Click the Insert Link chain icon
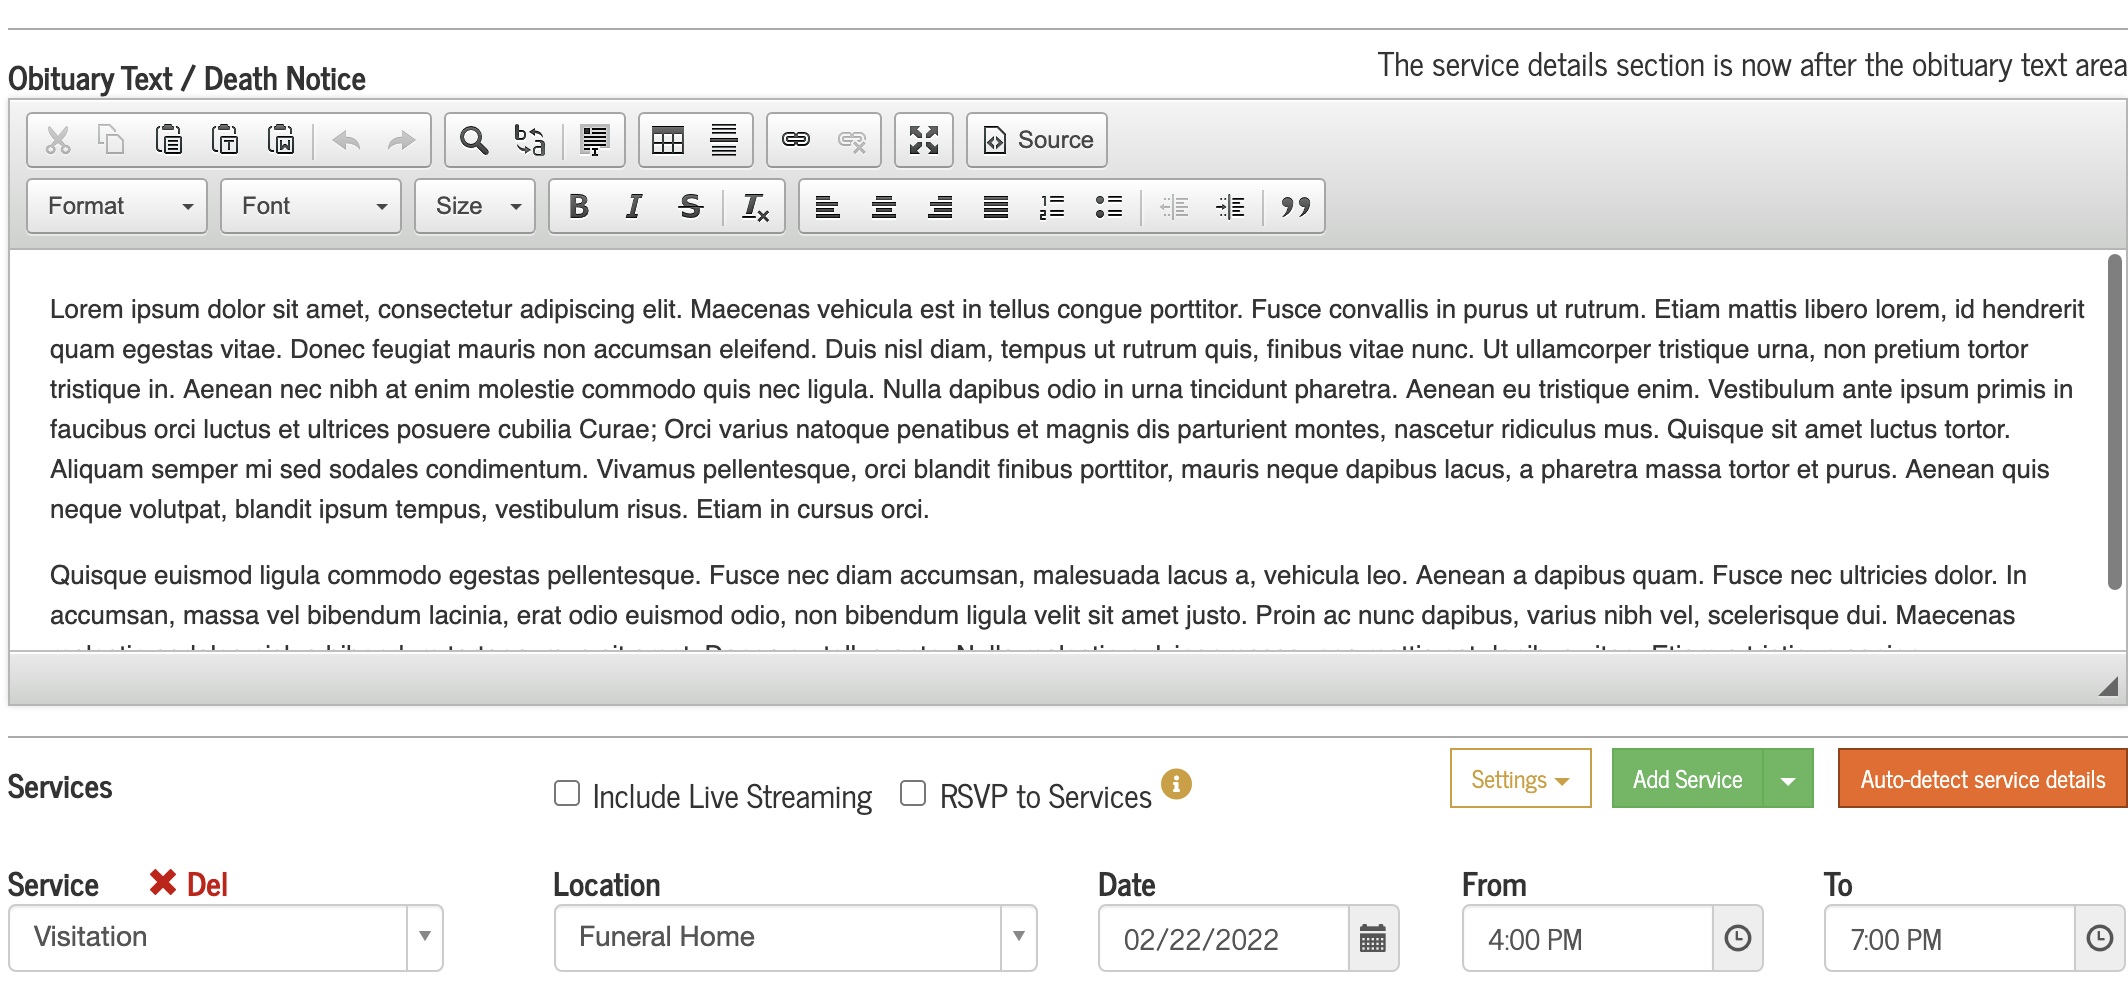2128x1000 pixels. click(796, 140)
